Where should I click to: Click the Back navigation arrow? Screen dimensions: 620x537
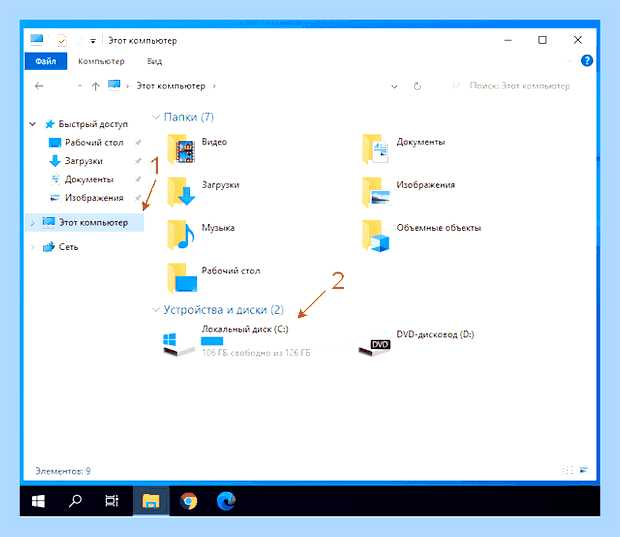pyautogui.click(x=39, y=86)
